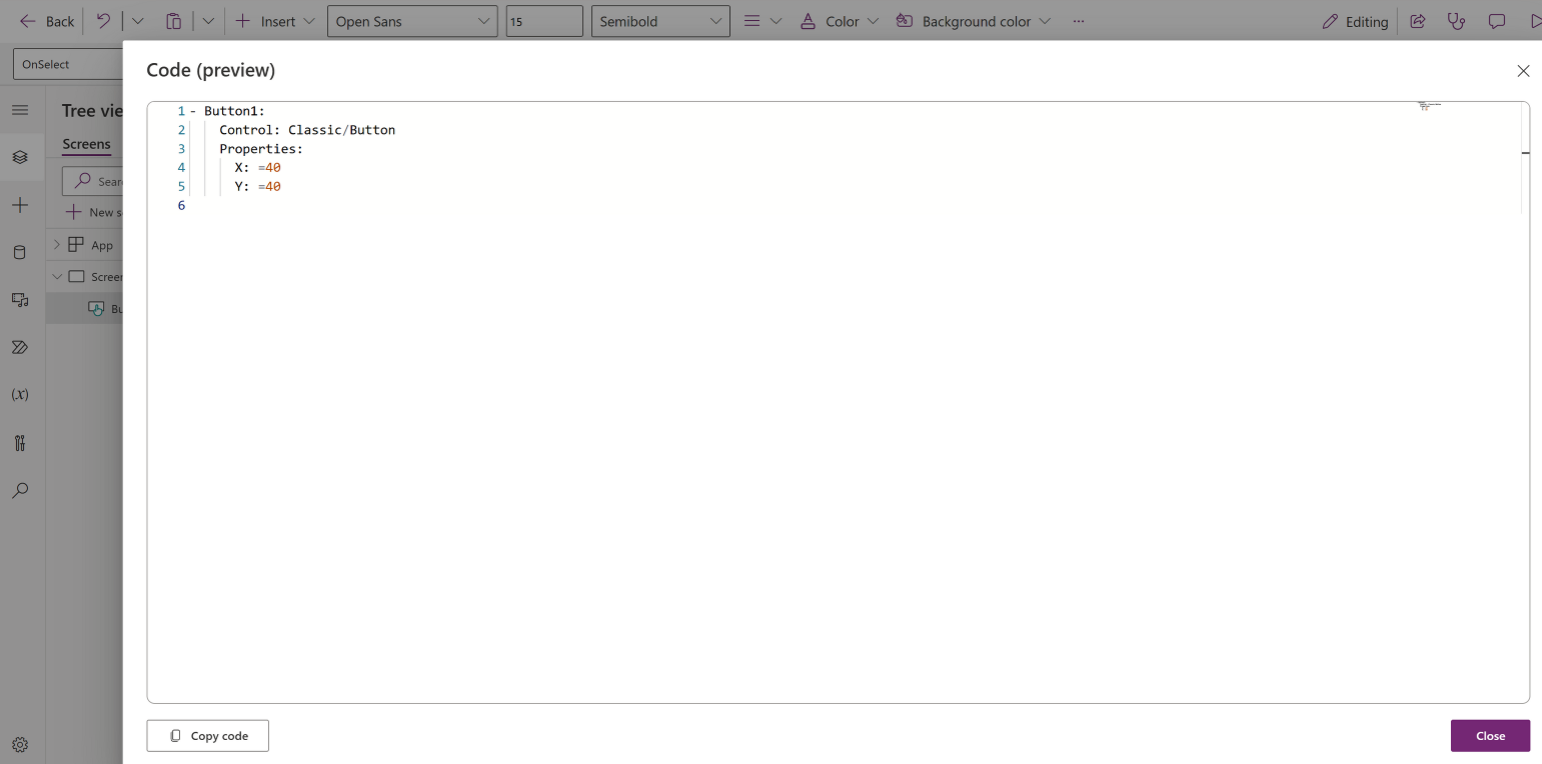Image resolution: width=1542 pixels, height=764 pixels.
Task: Switch to the Screens tab
Action: (x=86, y=144)
